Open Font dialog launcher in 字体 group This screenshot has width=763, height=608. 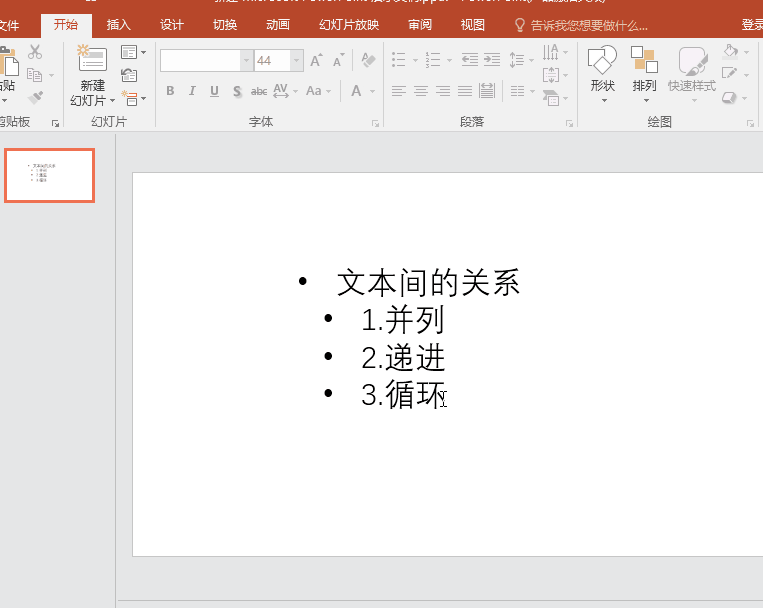[375, 124]
